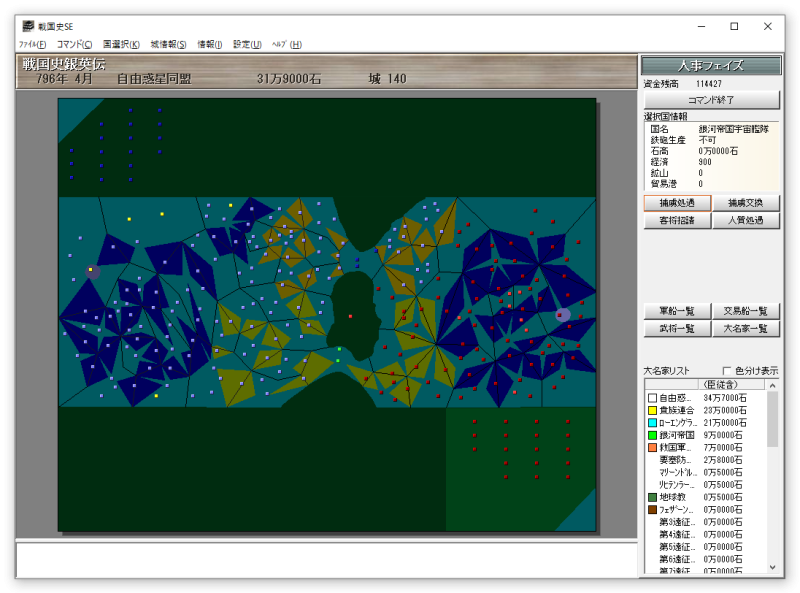Screen dimensions: 800x593
Task: Minimize the 戦国史SE window
Action: pyautogui.click(x=702, y=26)
